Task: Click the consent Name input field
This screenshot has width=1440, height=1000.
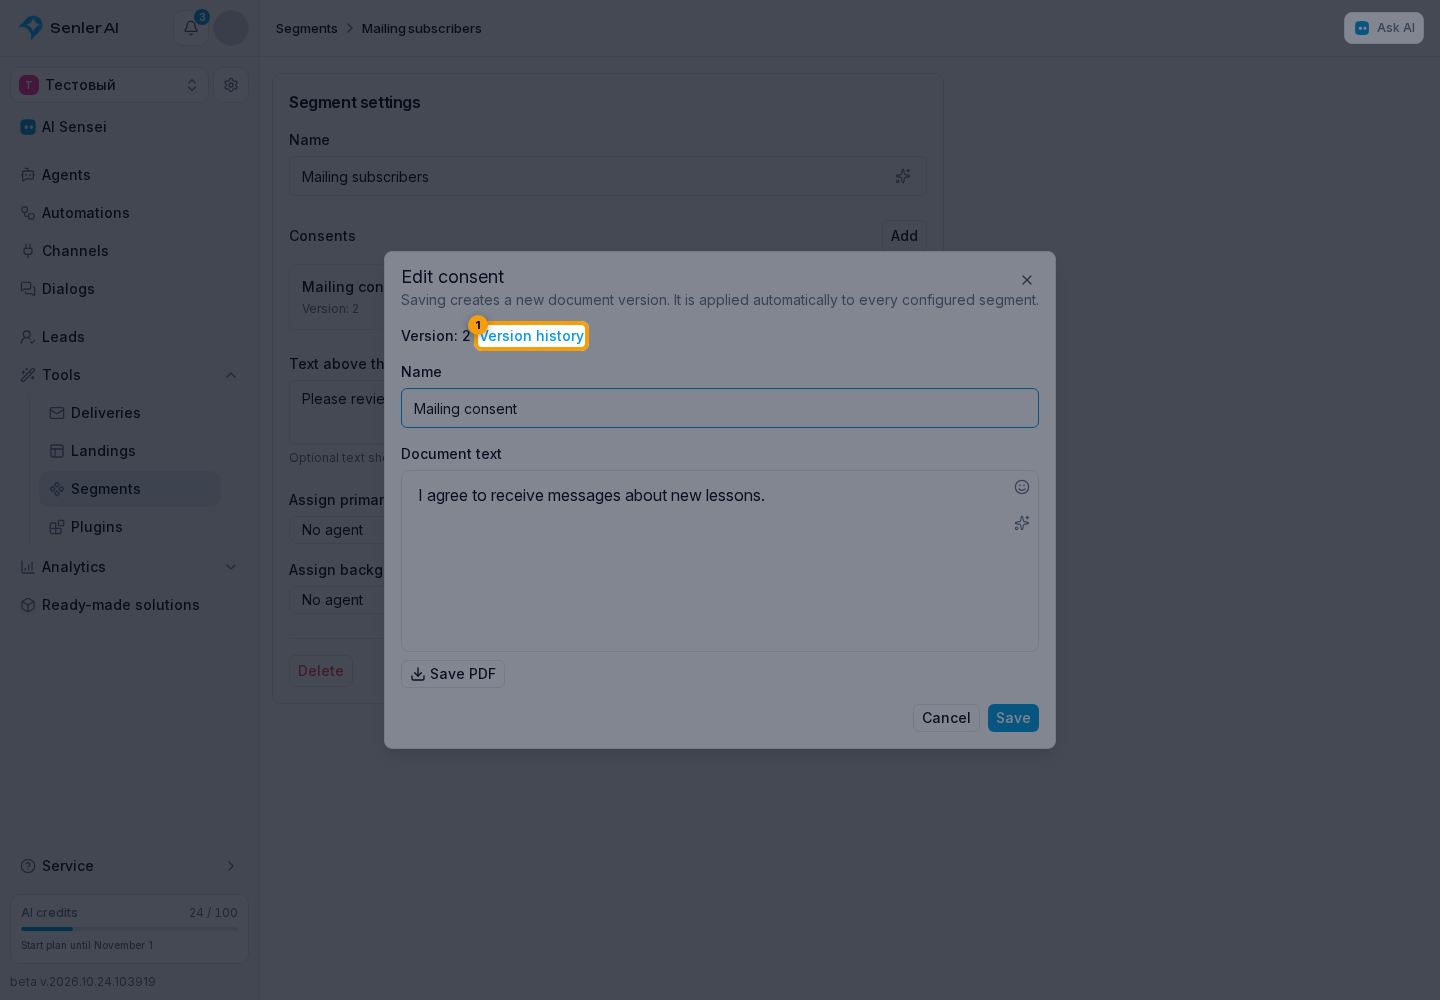Action: pos(720,408)
